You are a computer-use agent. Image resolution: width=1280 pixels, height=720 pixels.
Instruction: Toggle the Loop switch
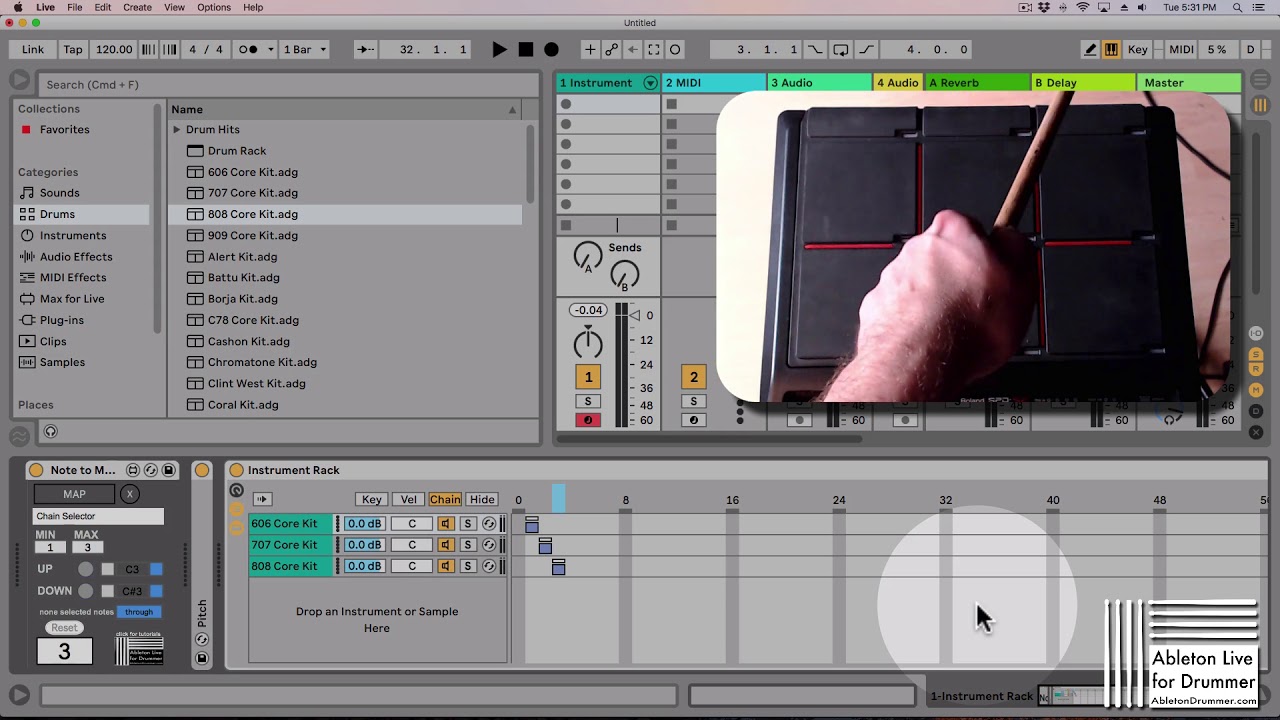[841, 49]
